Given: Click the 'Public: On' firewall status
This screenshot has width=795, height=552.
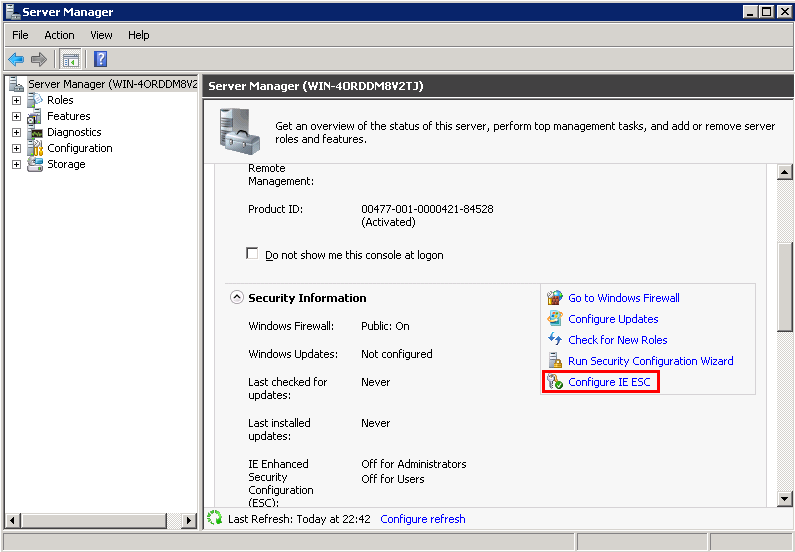Looking at the screenshot, I should [x=385, y=326].
